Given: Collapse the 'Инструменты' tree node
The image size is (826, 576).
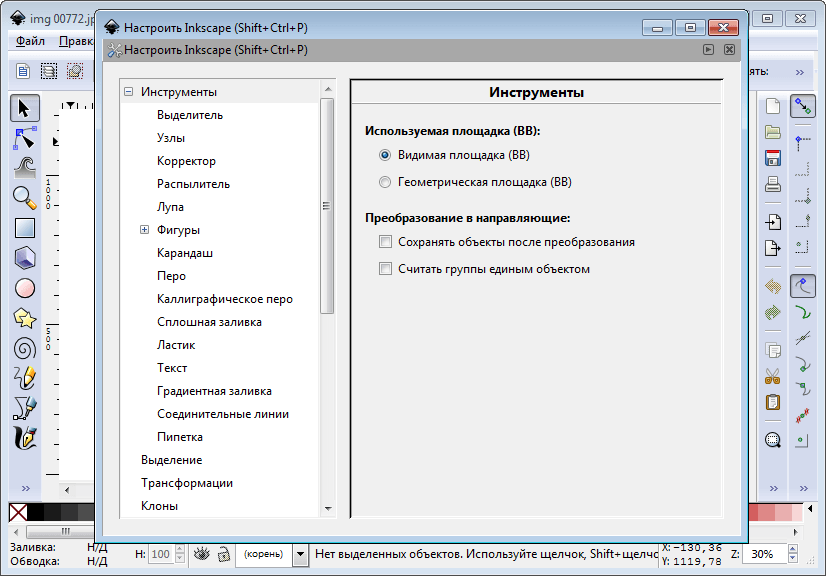Looking at the screenshot, I should point(129,92).
